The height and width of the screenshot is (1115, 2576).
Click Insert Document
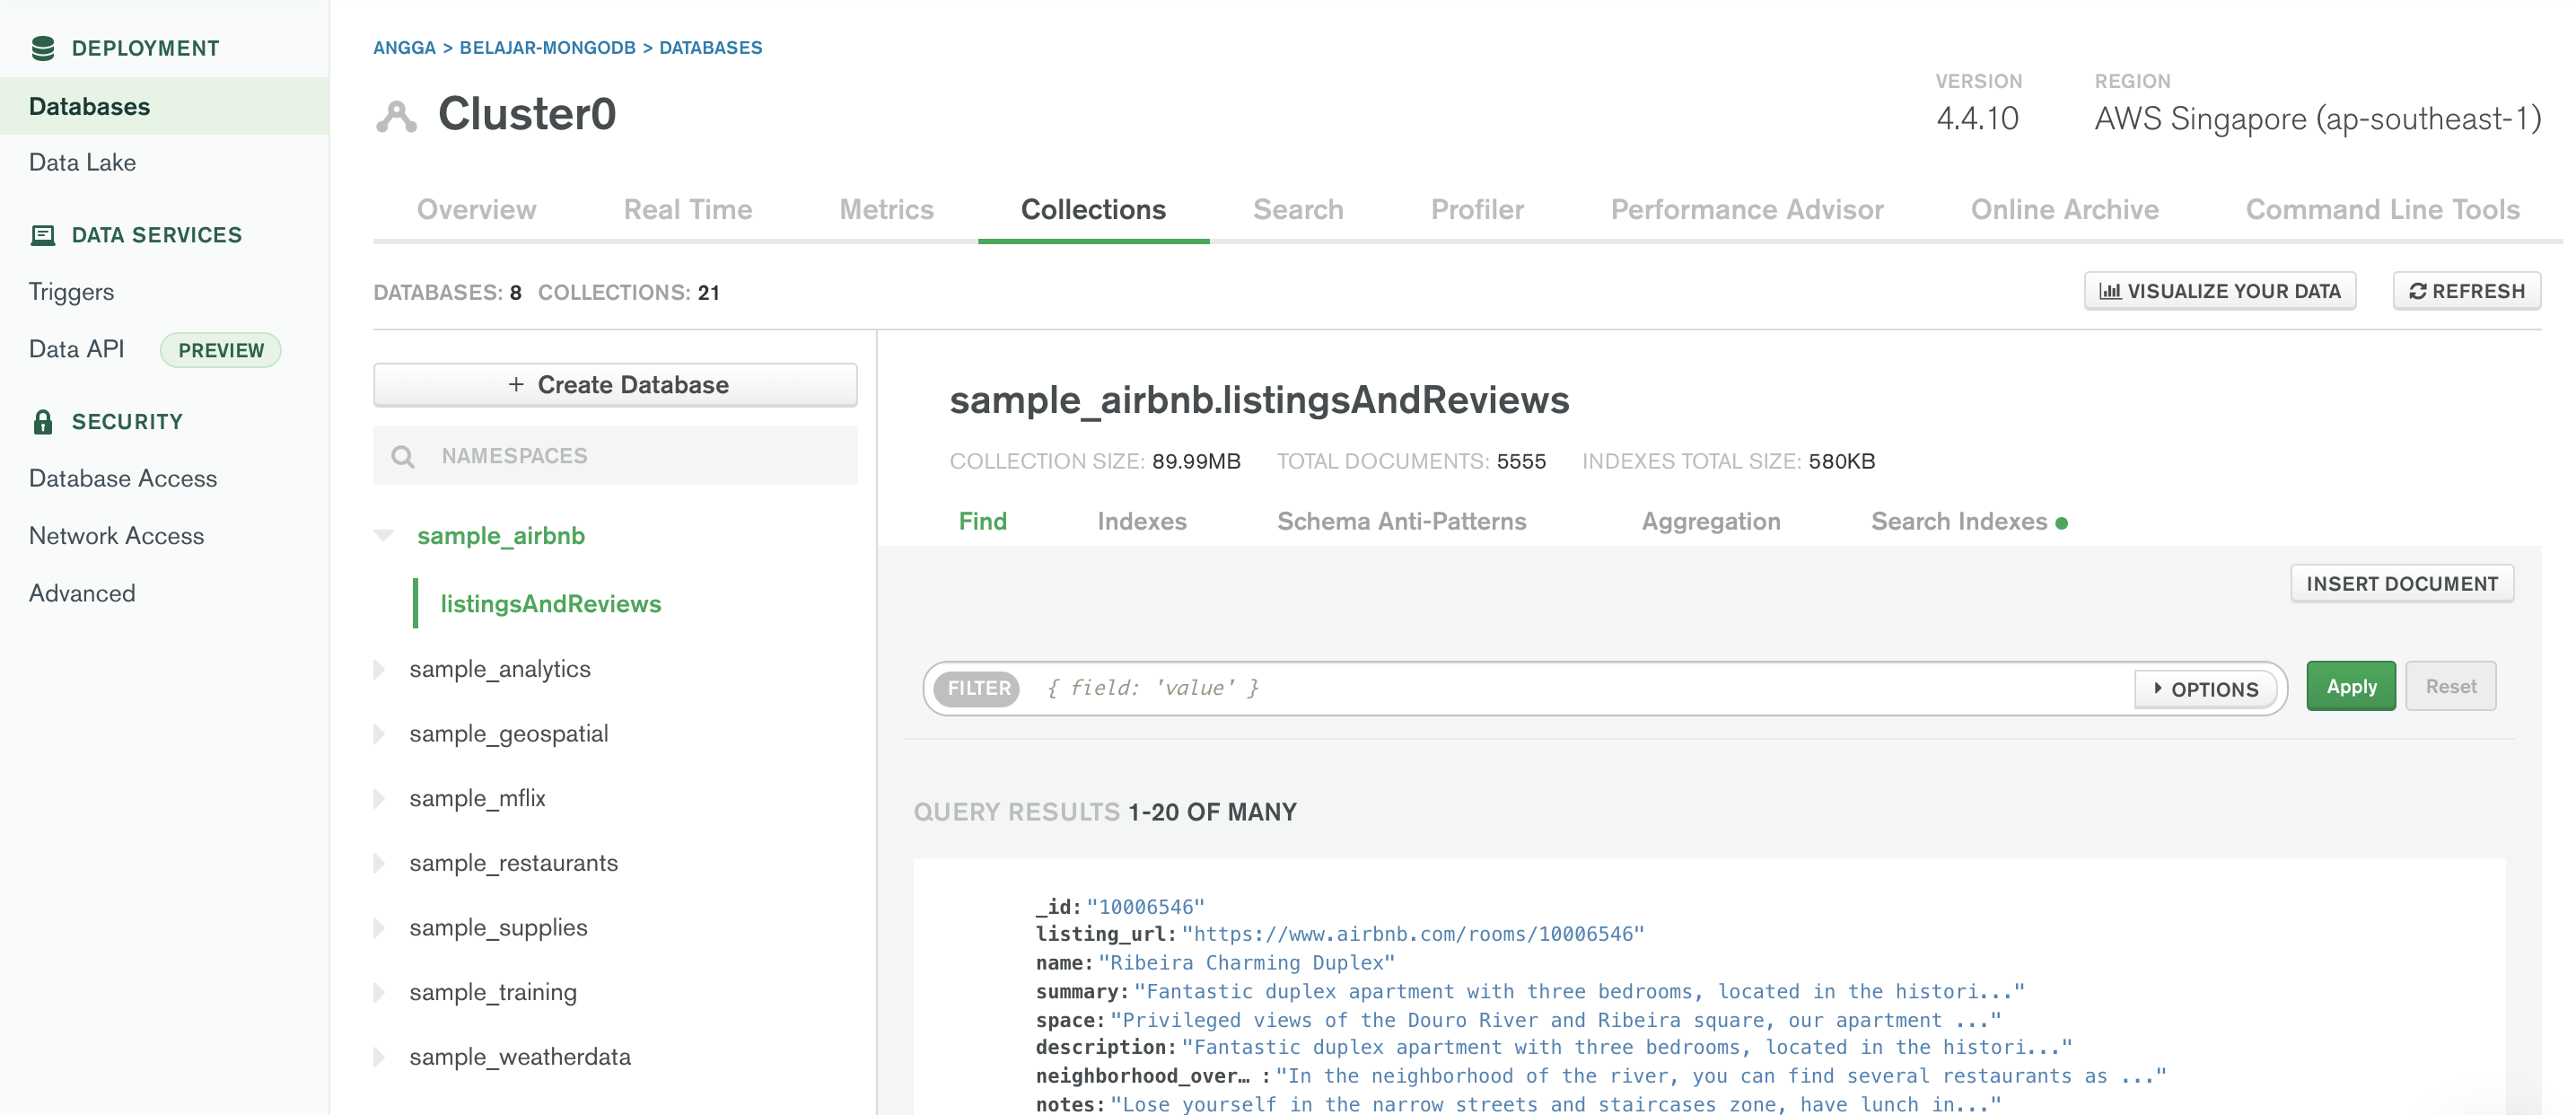point(2401,584)
